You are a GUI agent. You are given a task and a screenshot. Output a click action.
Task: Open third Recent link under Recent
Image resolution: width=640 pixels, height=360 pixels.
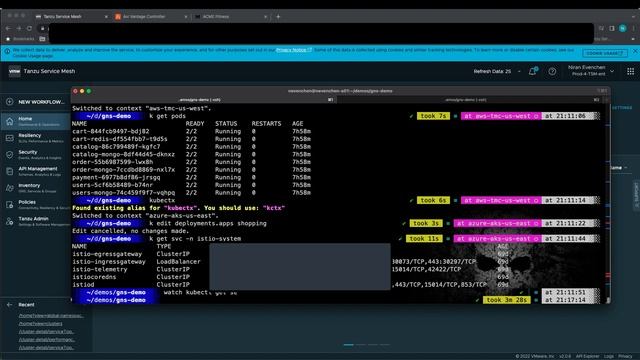click(x=46, y=332)
